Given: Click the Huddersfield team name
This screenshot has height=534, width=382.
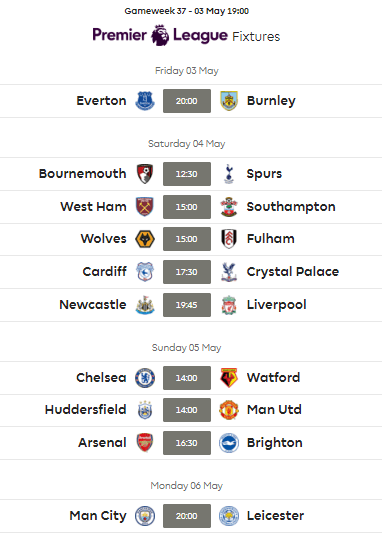Looking at the screenshot, I should click(85, 410).
